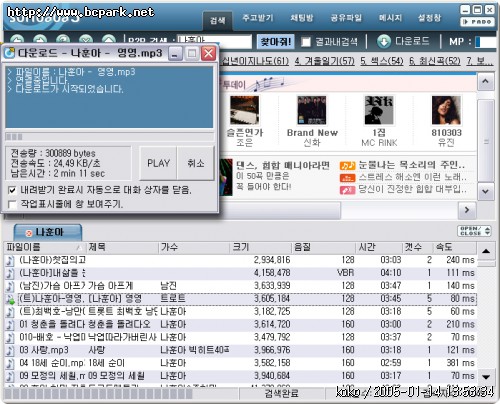This screenshot has width=500, height=404.
Task: Click the music icon of the (나훈아)첫집의고 row
Action: coord(10,260)
